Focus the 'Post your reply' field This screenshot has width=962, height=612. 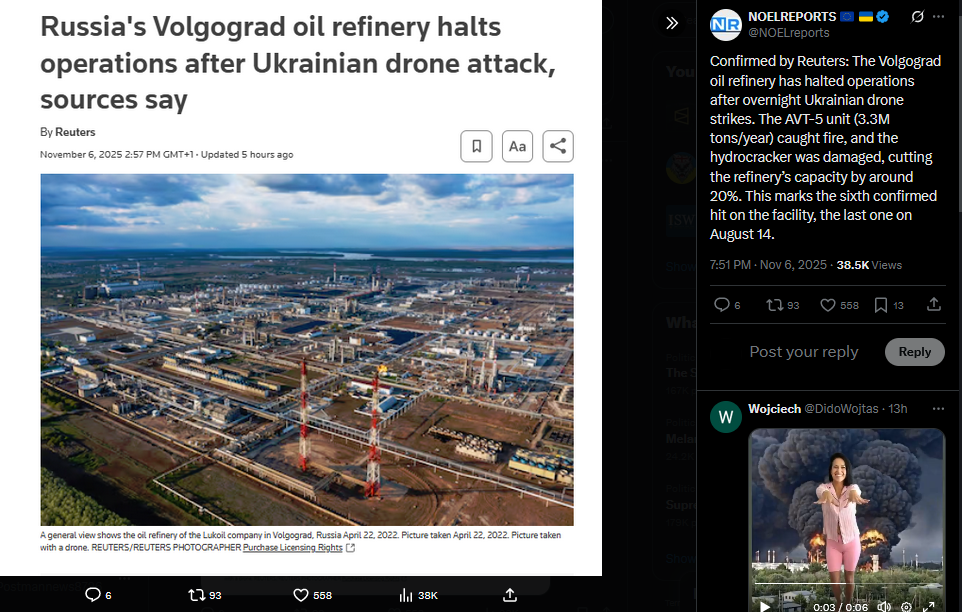click(x=804, y=352)
